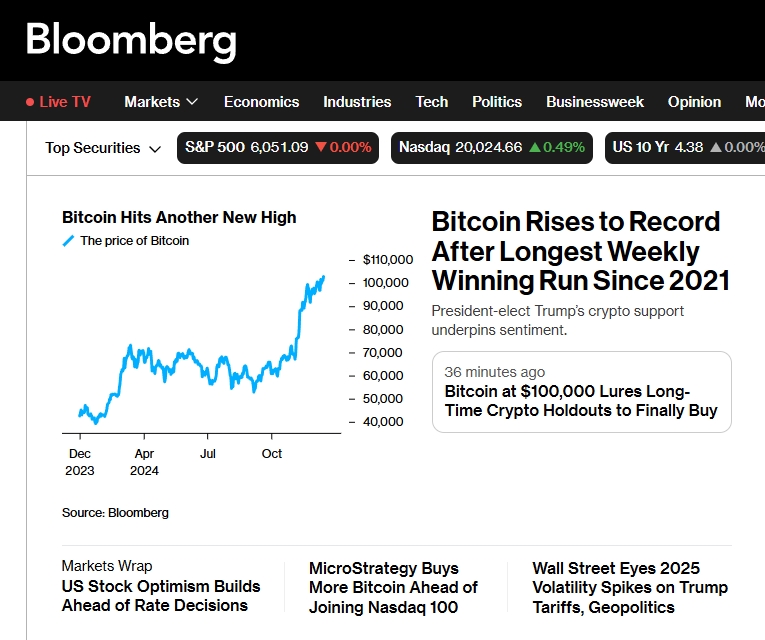Navigate to Businessweek
Image resolution: width=765 pixels, height=640 pixels.
(595, 102)
